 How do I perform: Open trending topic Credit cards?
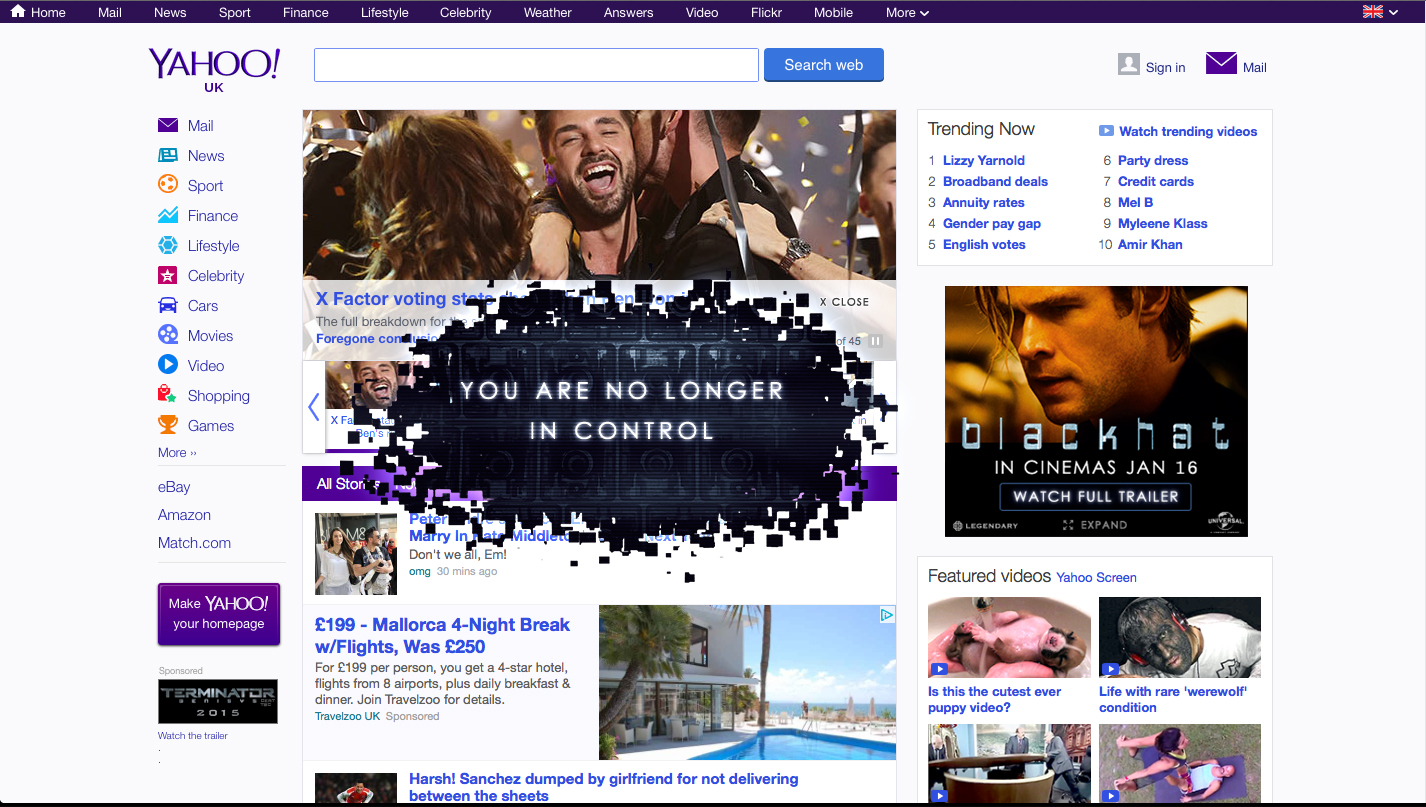(1156, 181)
